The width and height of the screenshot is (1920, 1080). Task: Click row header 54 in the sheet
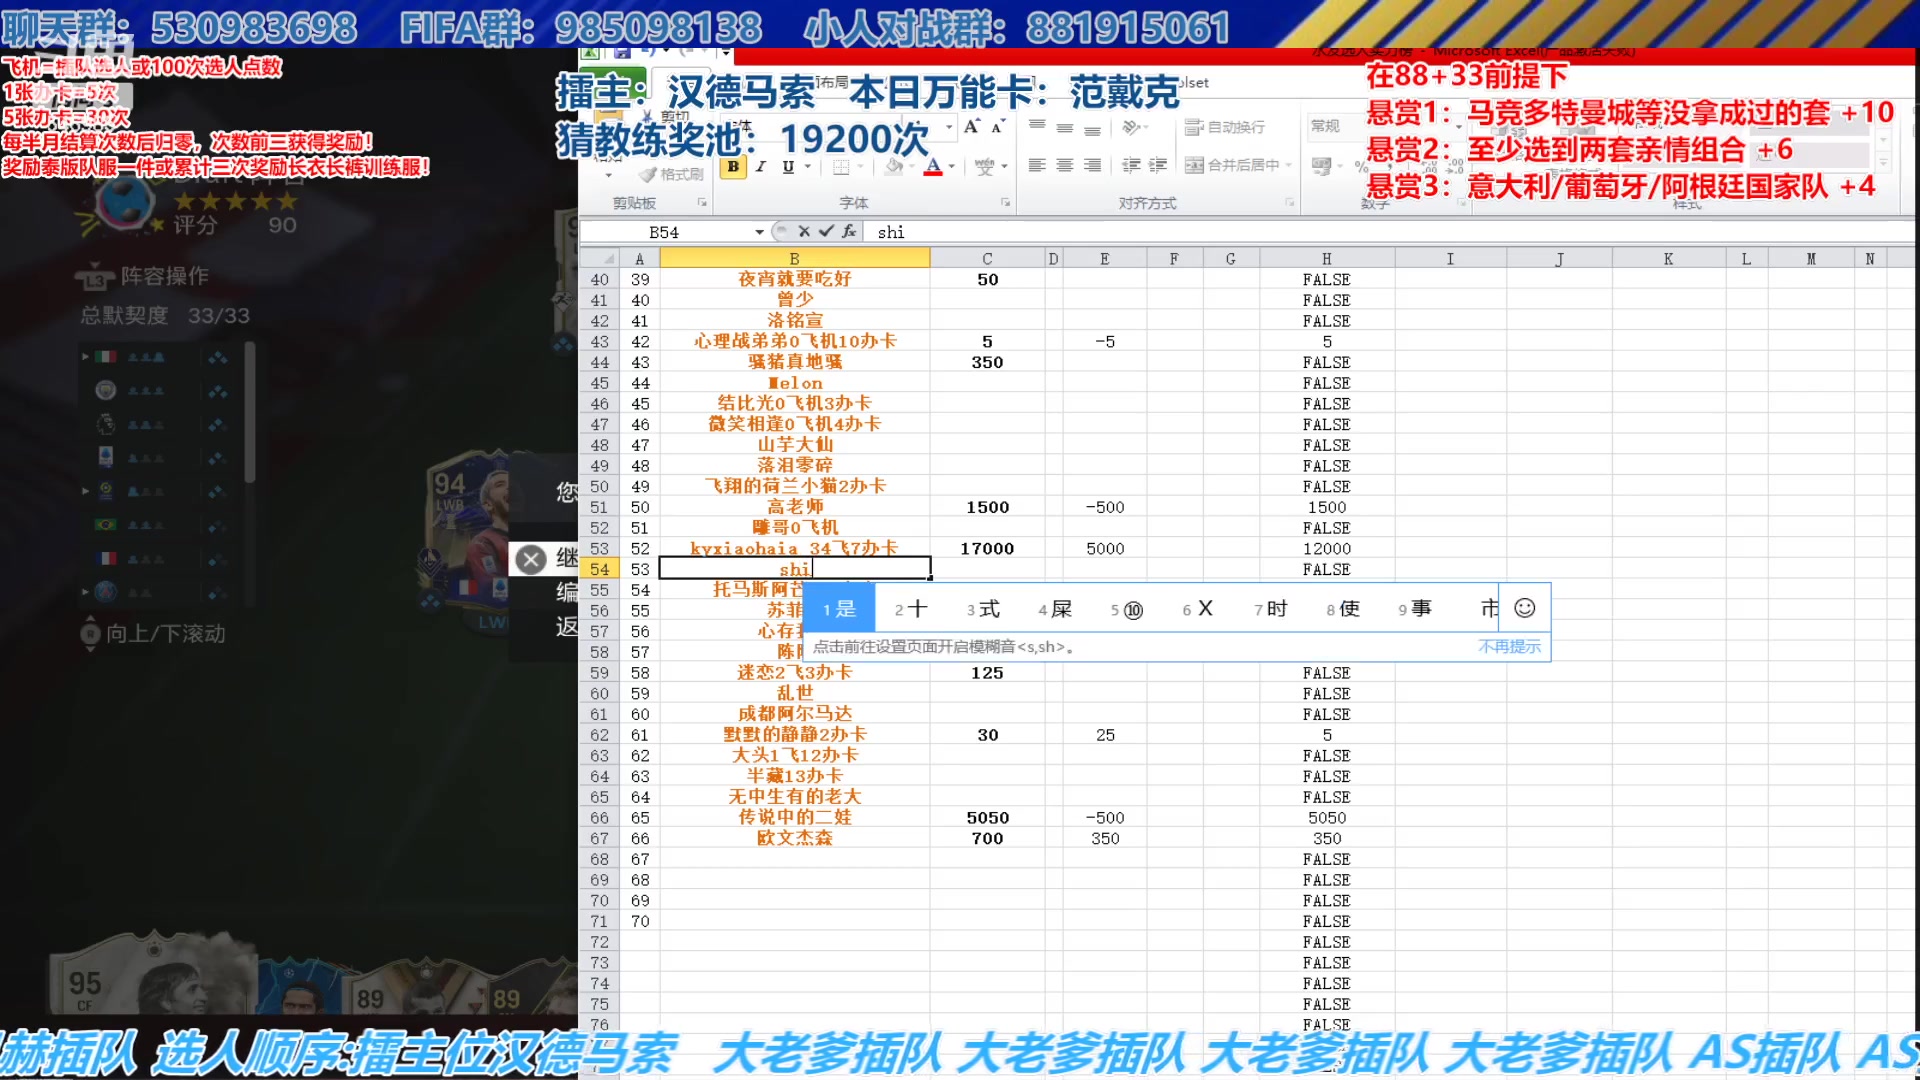(599, 569)
